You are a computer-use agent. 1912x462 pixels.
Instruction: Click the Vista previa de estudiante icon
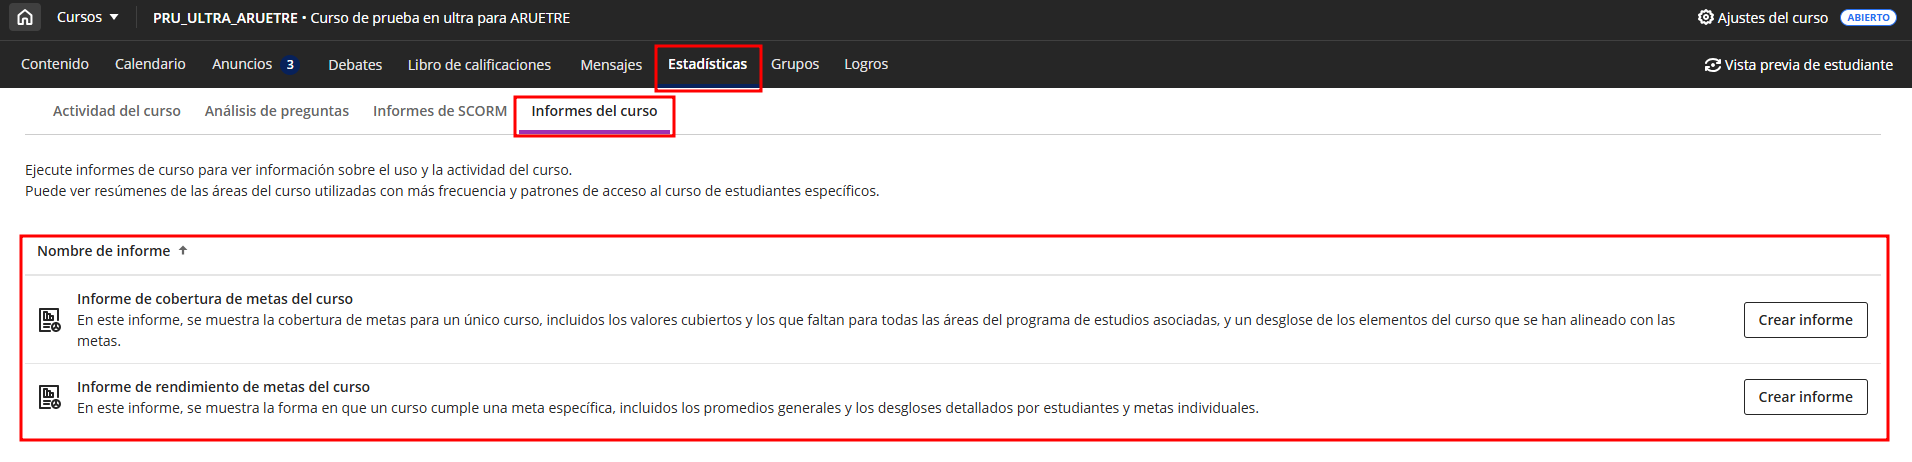pos(1713,65)
